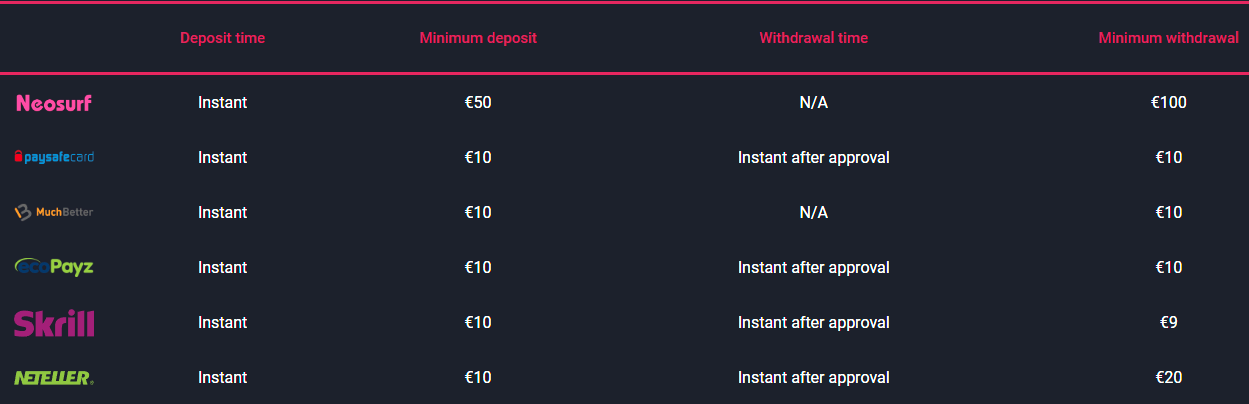Select ecoPayz's Instant deposit time cell
Image resolution: width=1249 pixels, height=404 pixels.
(222, 267)
